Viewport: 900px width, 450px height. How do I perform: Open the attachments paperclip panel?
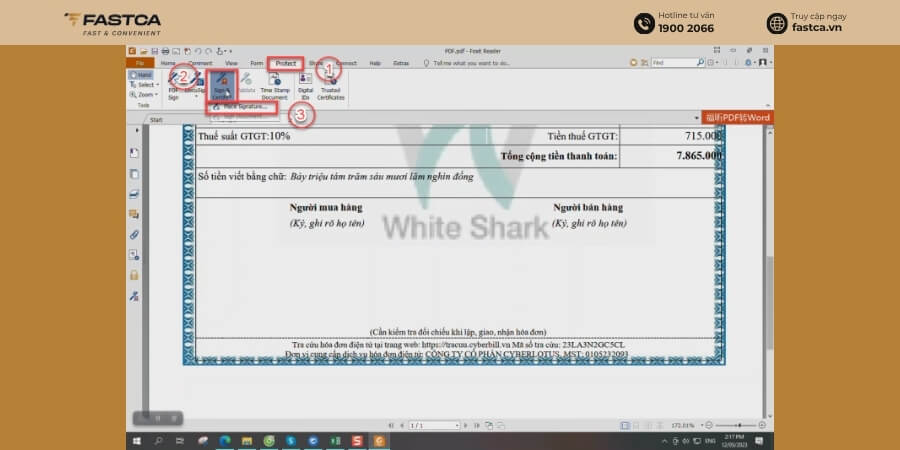coord(134,234)
